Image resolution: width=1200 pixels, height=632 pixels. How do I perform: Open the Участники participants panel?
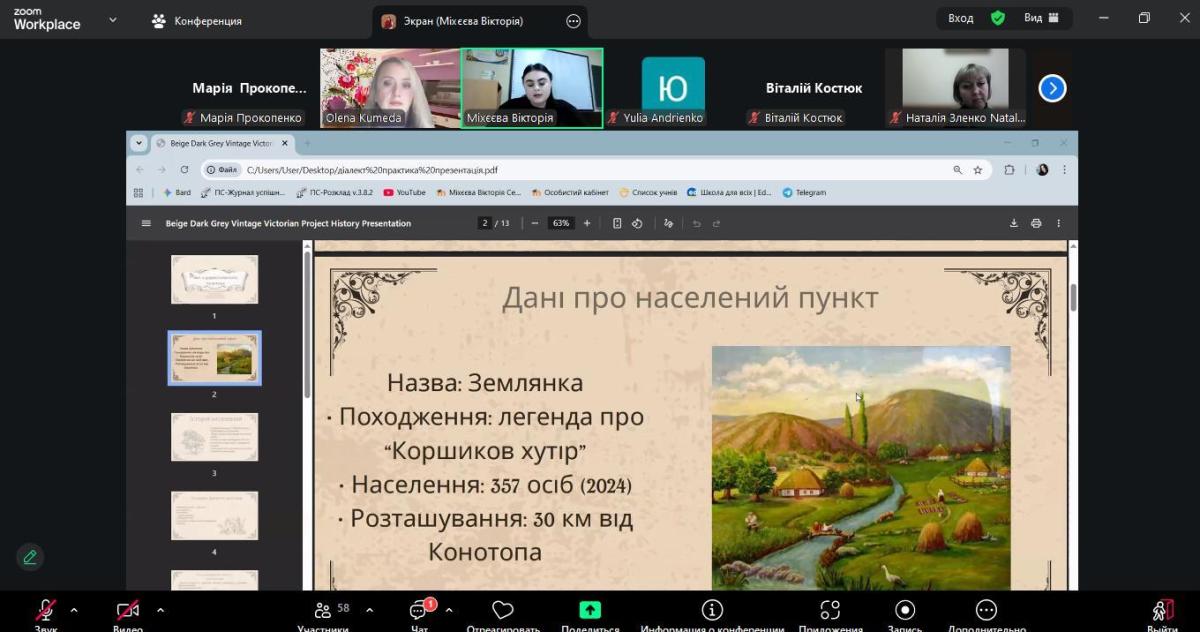pyautogui.click(x=323, y=611)
